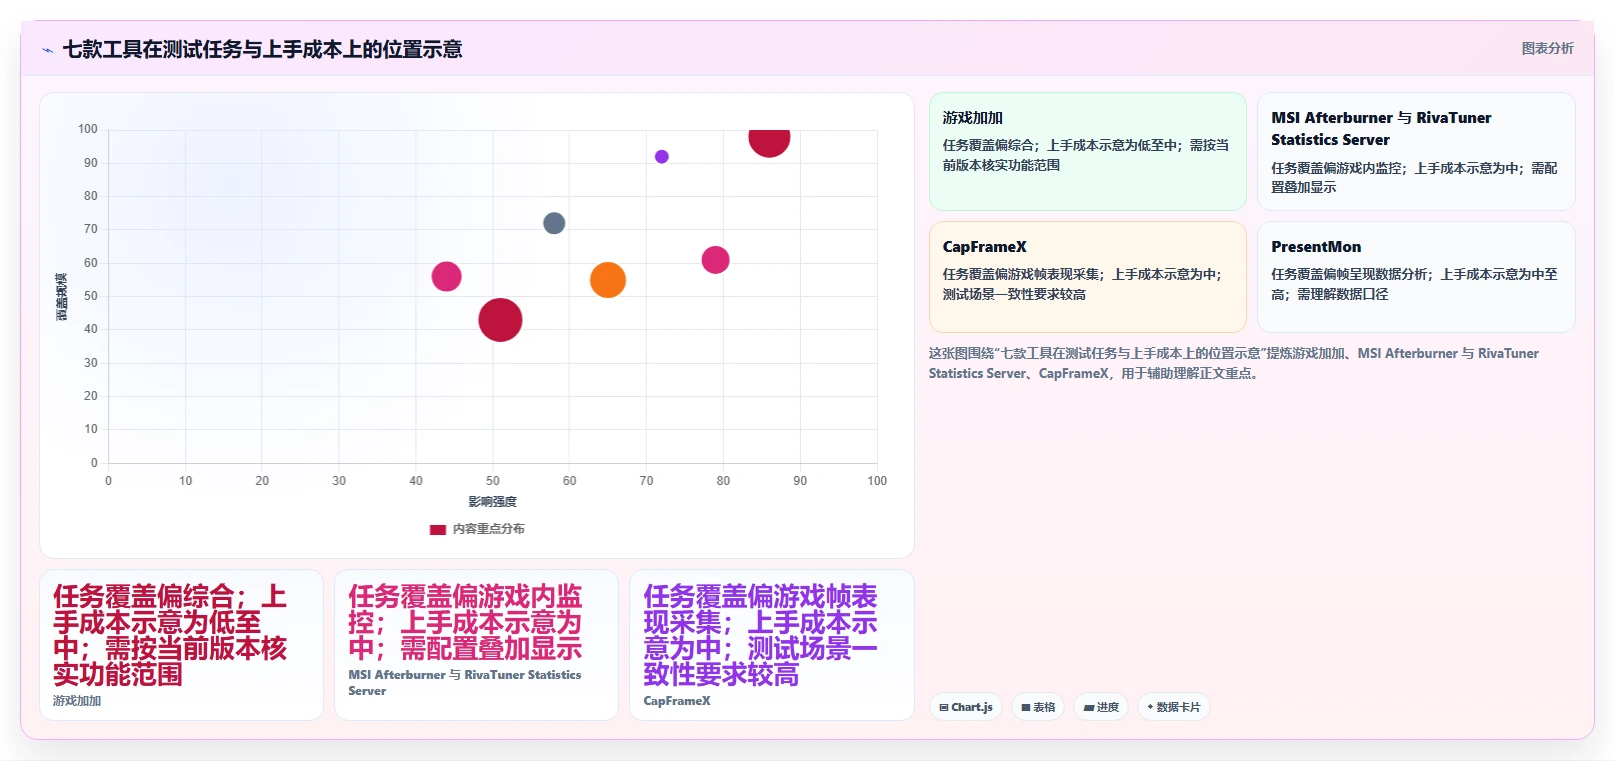The width and height of the screenshot is (1615, 761).
Task: Click the description paragraph starting with 这张图围绕
Action: coord(1233,363)
